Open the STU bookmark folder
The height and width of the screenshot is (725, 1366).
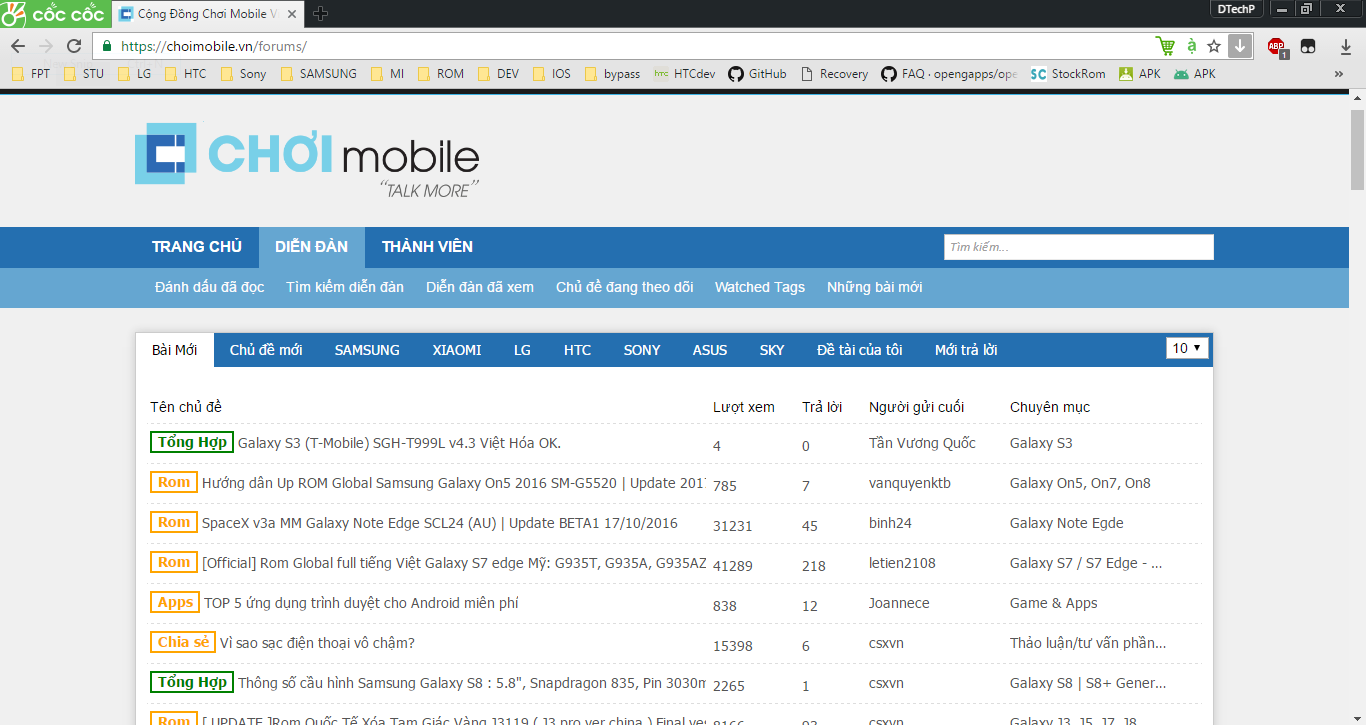[83, 74]
